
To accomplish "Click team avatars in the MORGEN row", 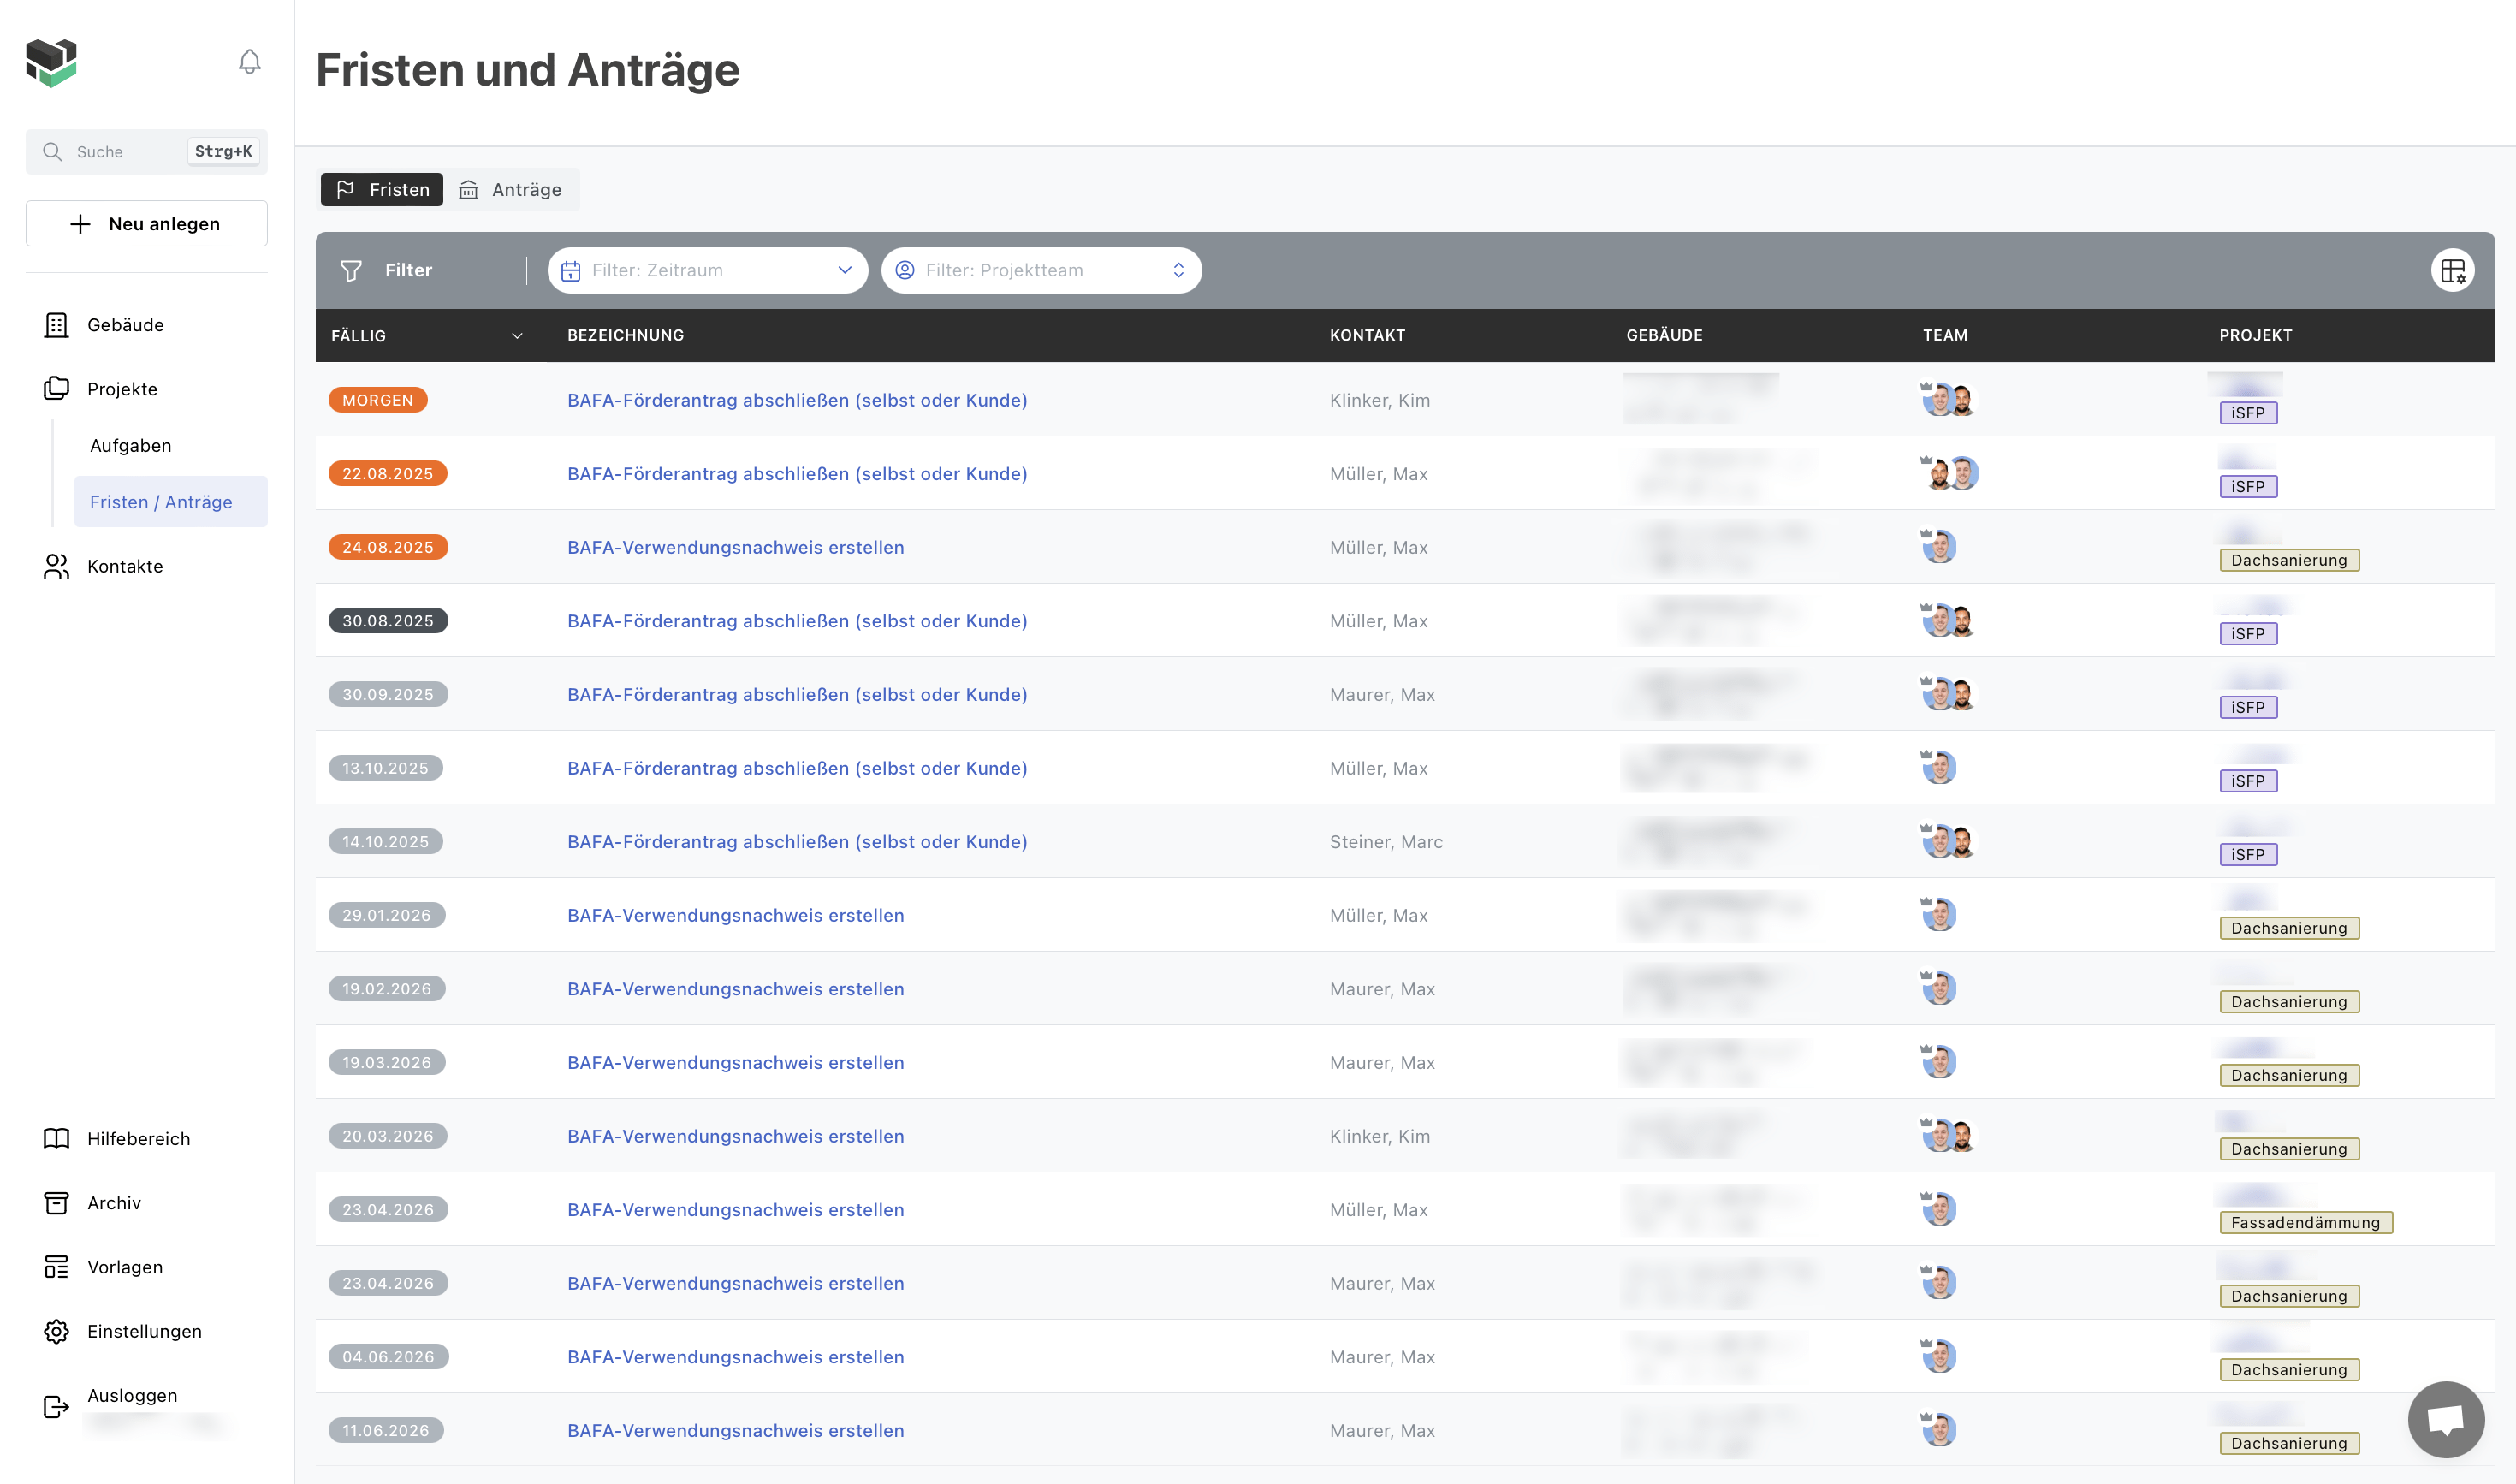I will (1948, 399).
